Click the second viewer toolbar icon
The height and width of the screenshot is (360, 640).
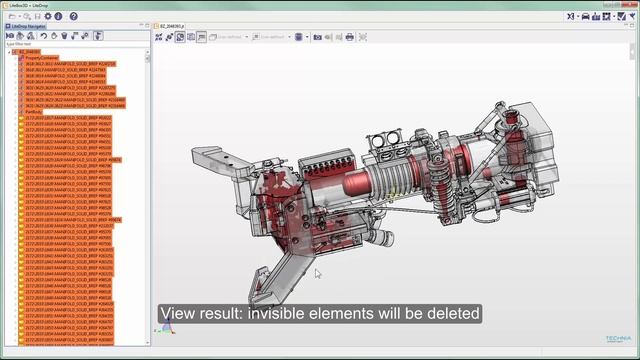169,37
